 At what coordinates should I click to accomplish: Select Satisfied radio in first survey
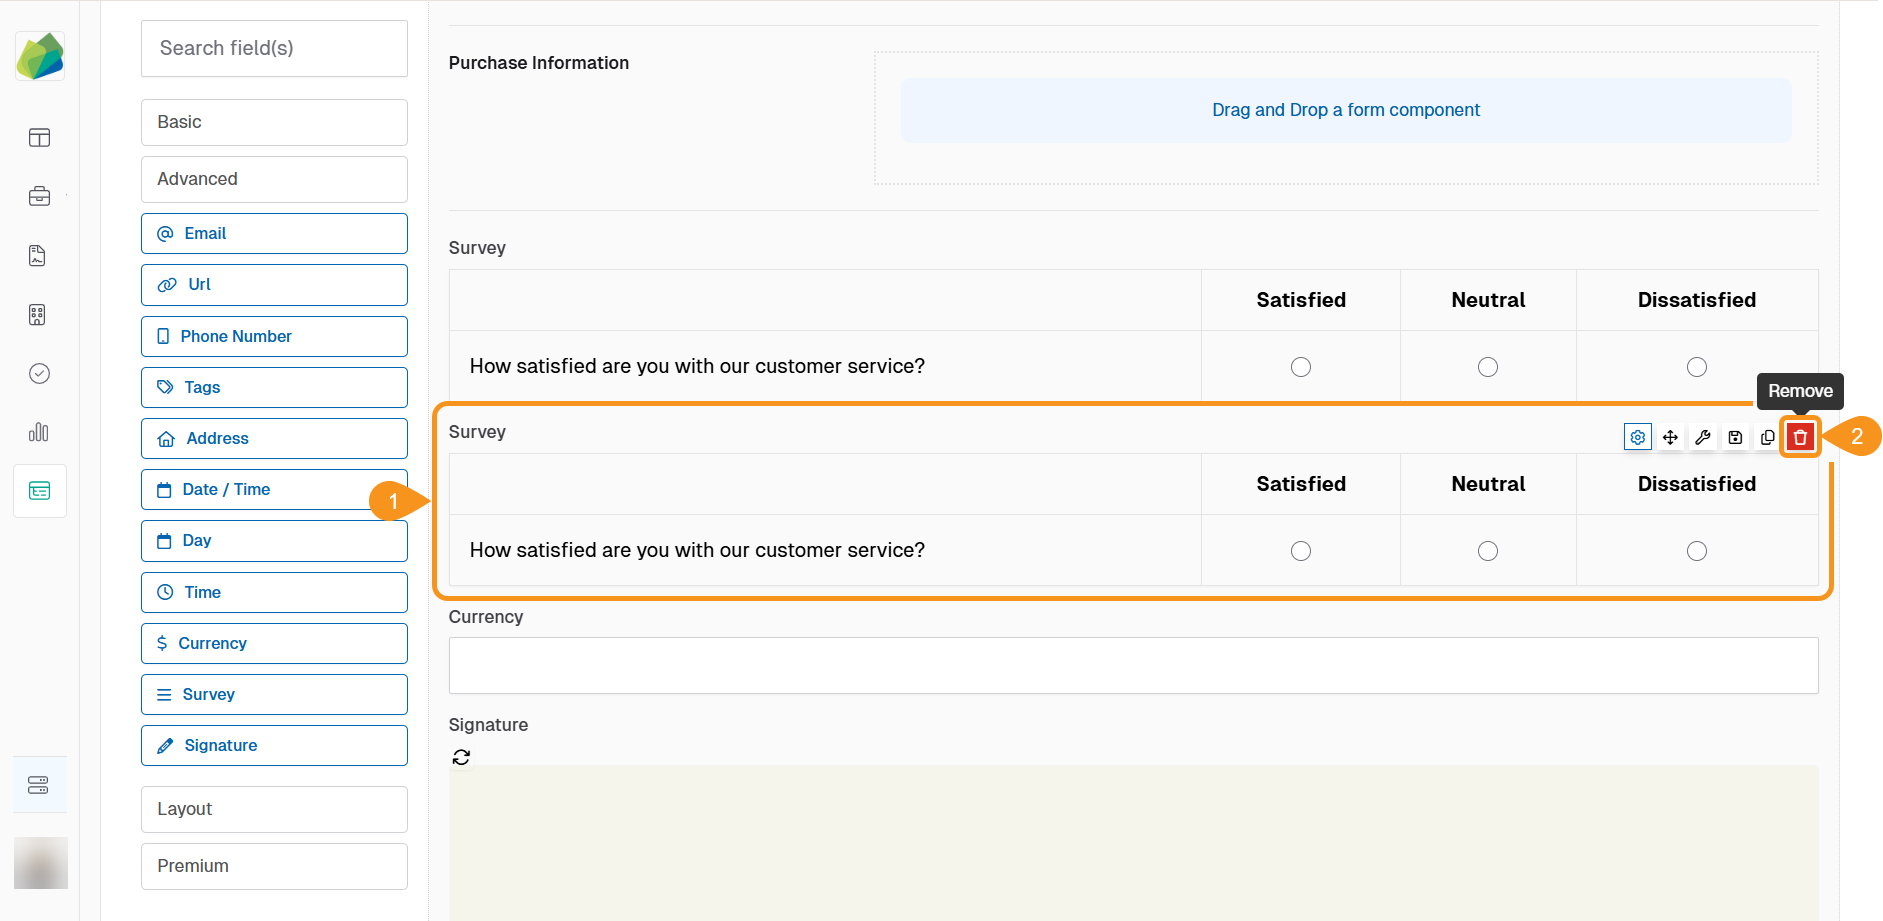click(x=1300, y=367)
